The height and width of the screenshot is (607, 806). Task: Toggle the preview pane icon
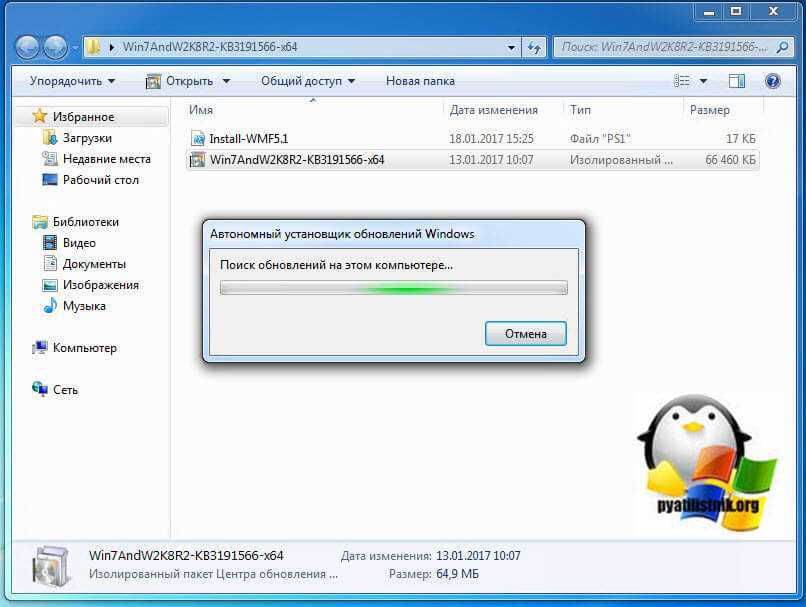tap(737, 81)
